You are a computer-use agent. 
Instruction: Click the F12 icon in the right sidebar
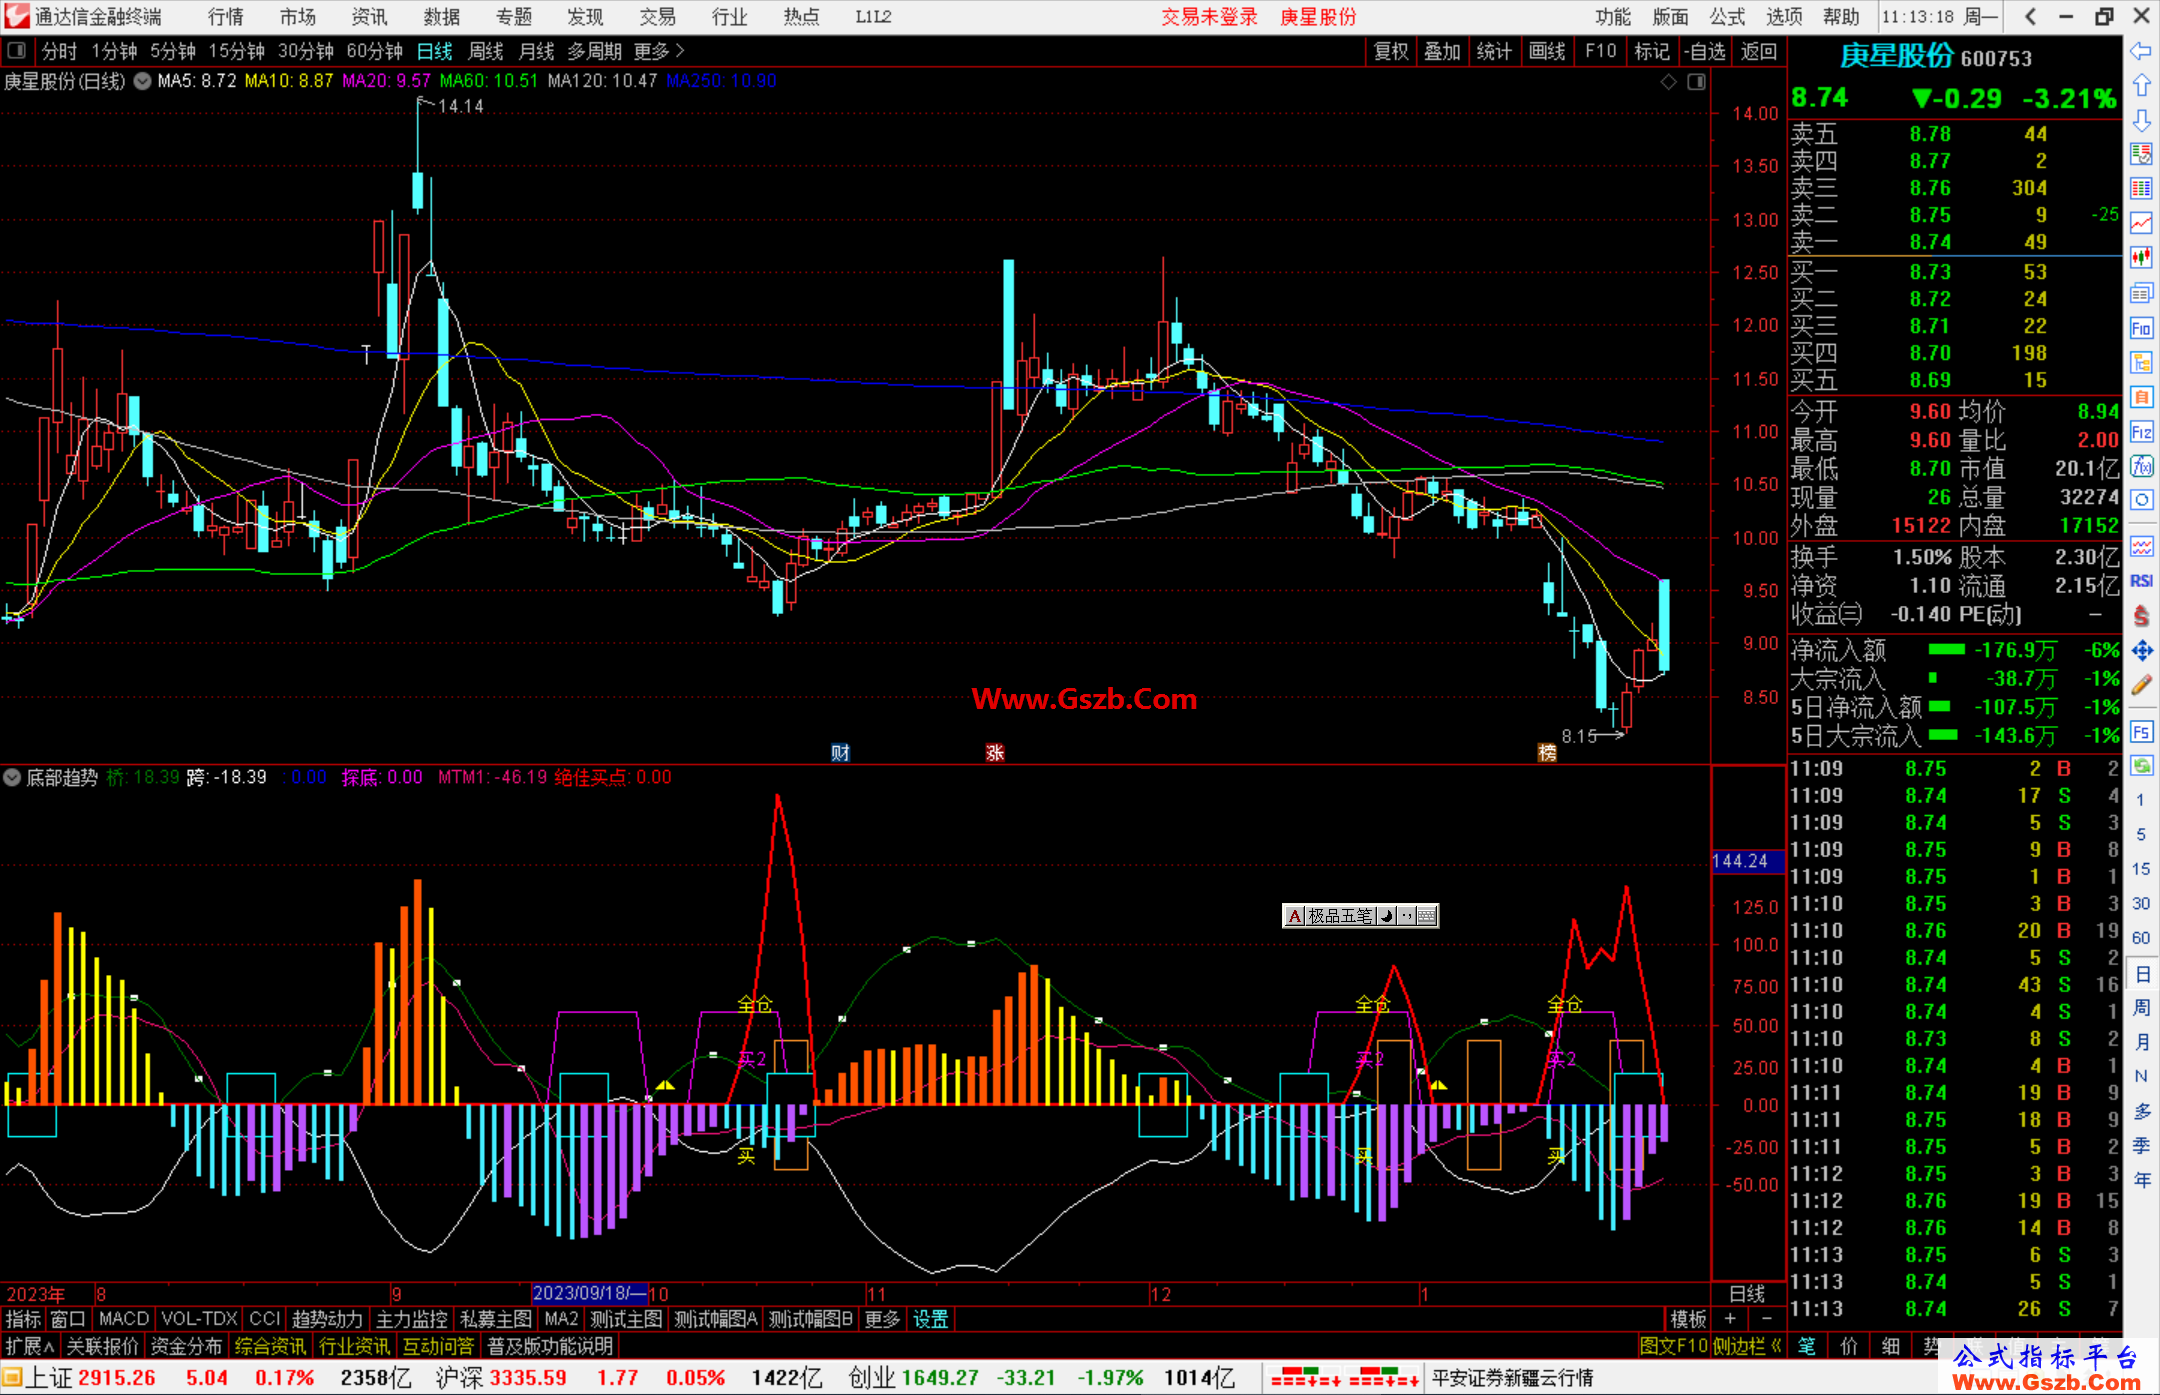pyautogui.click(x=2141, y=432)
